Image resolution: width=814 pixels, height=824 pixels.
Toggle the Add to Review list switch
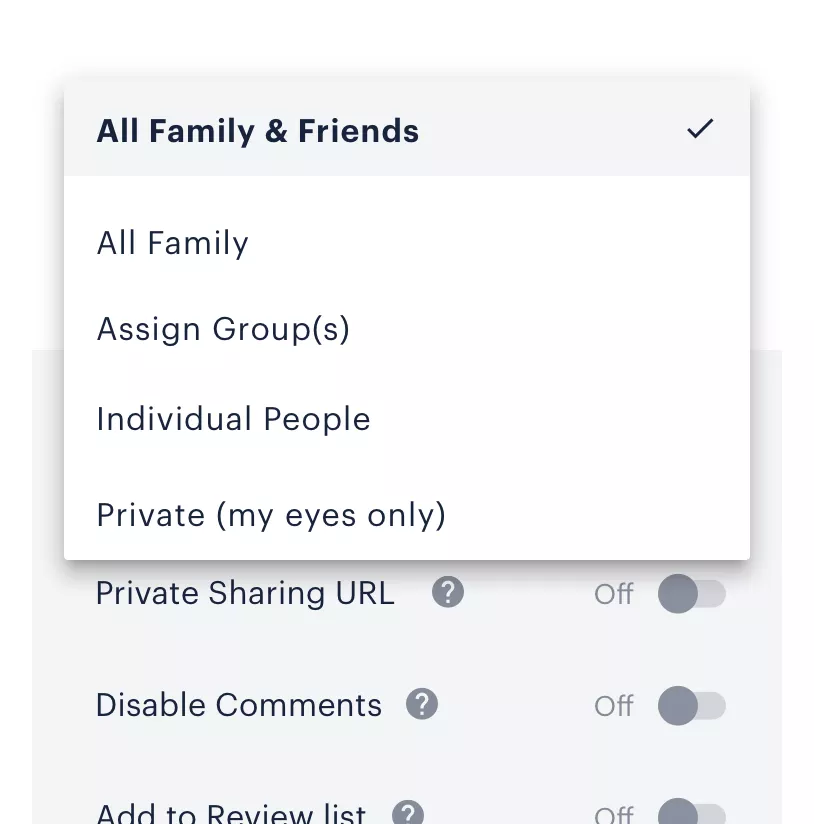692,812
